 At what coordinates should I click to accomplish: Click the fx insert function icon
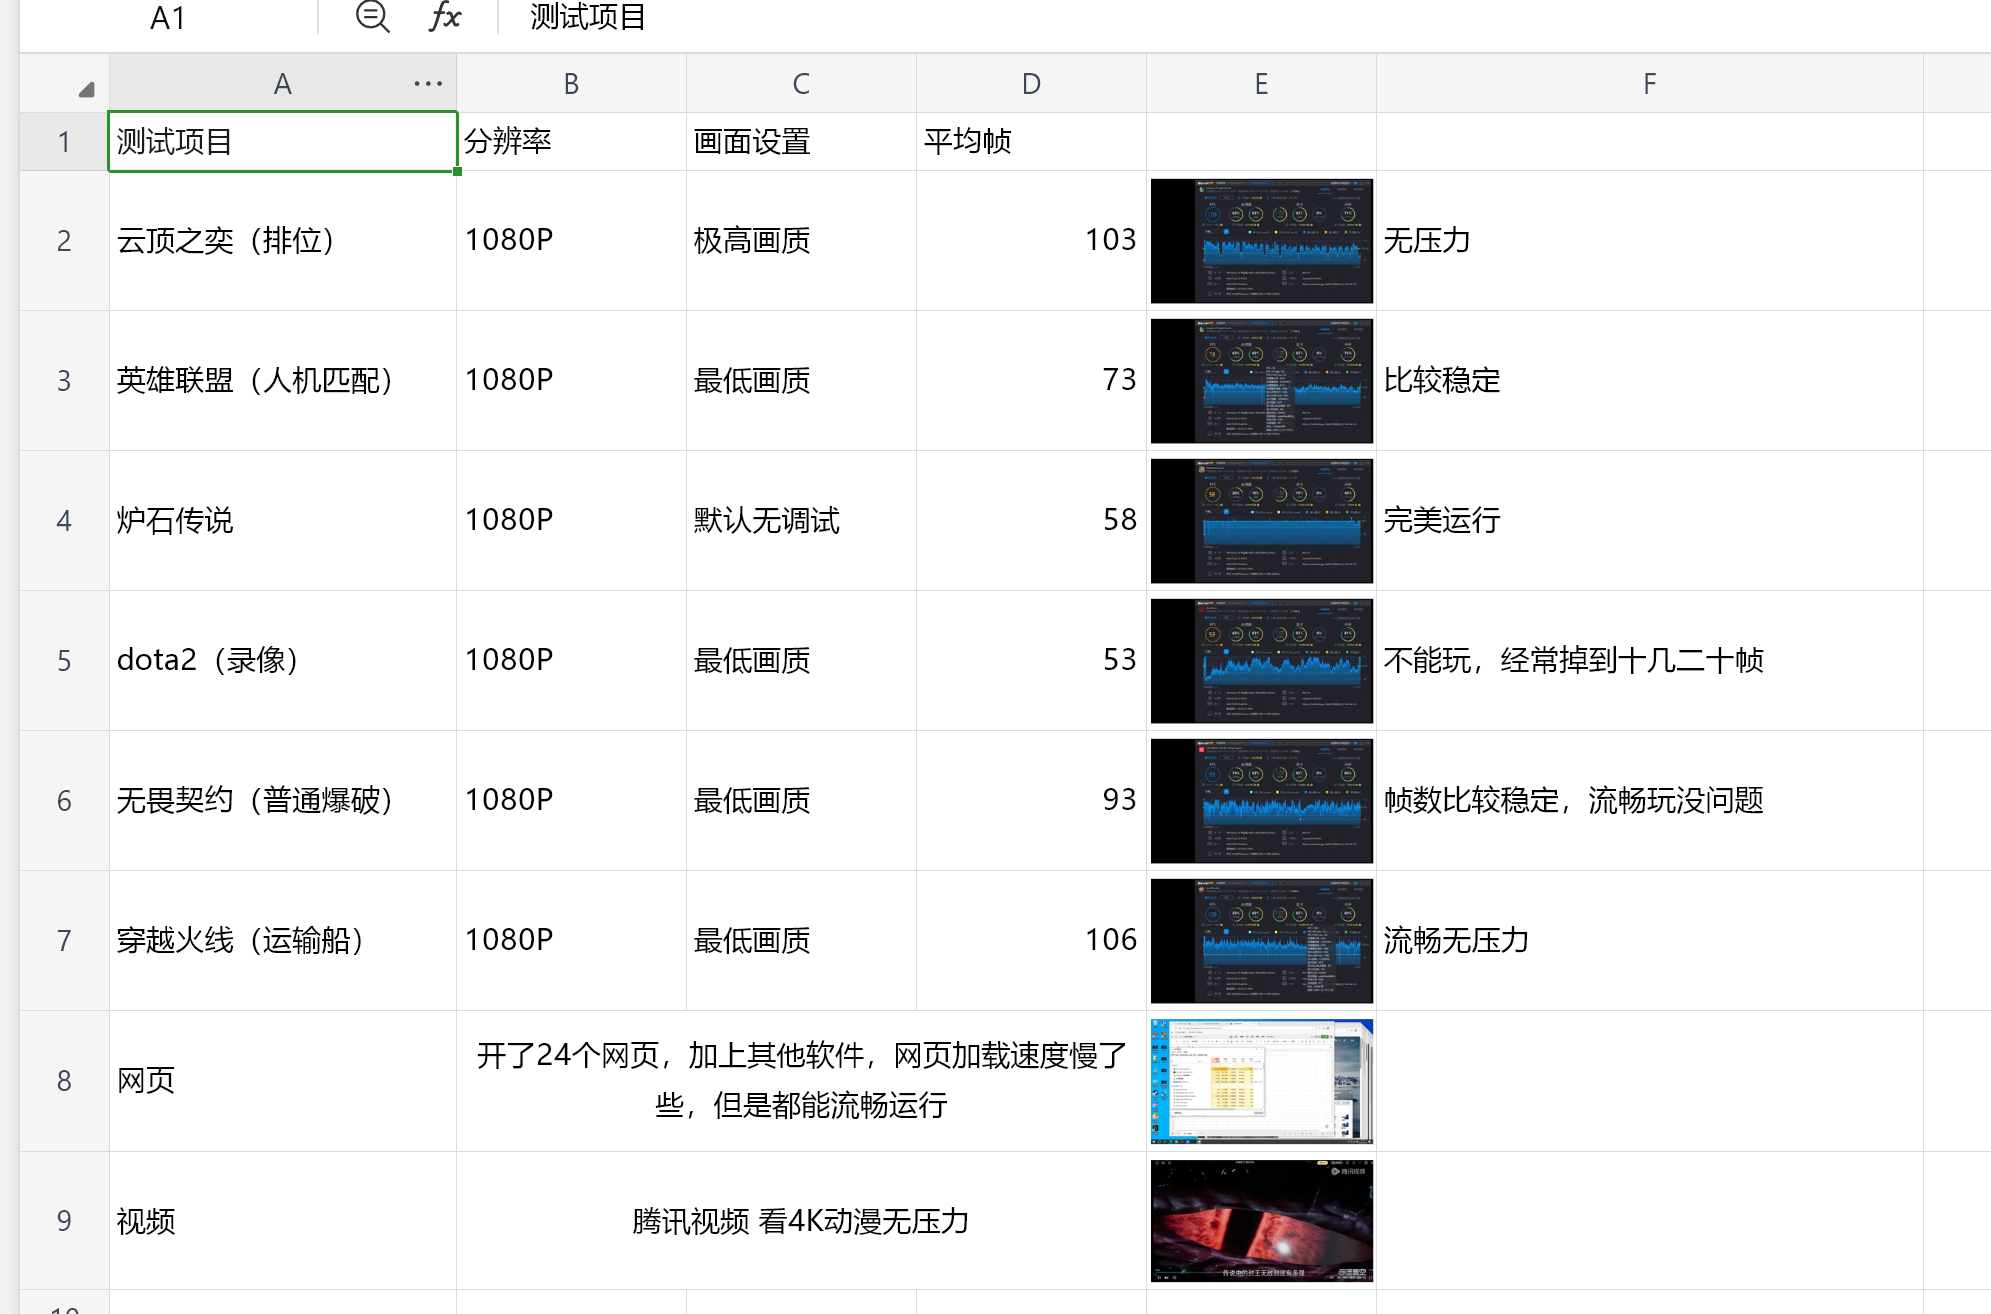point(444,17)
